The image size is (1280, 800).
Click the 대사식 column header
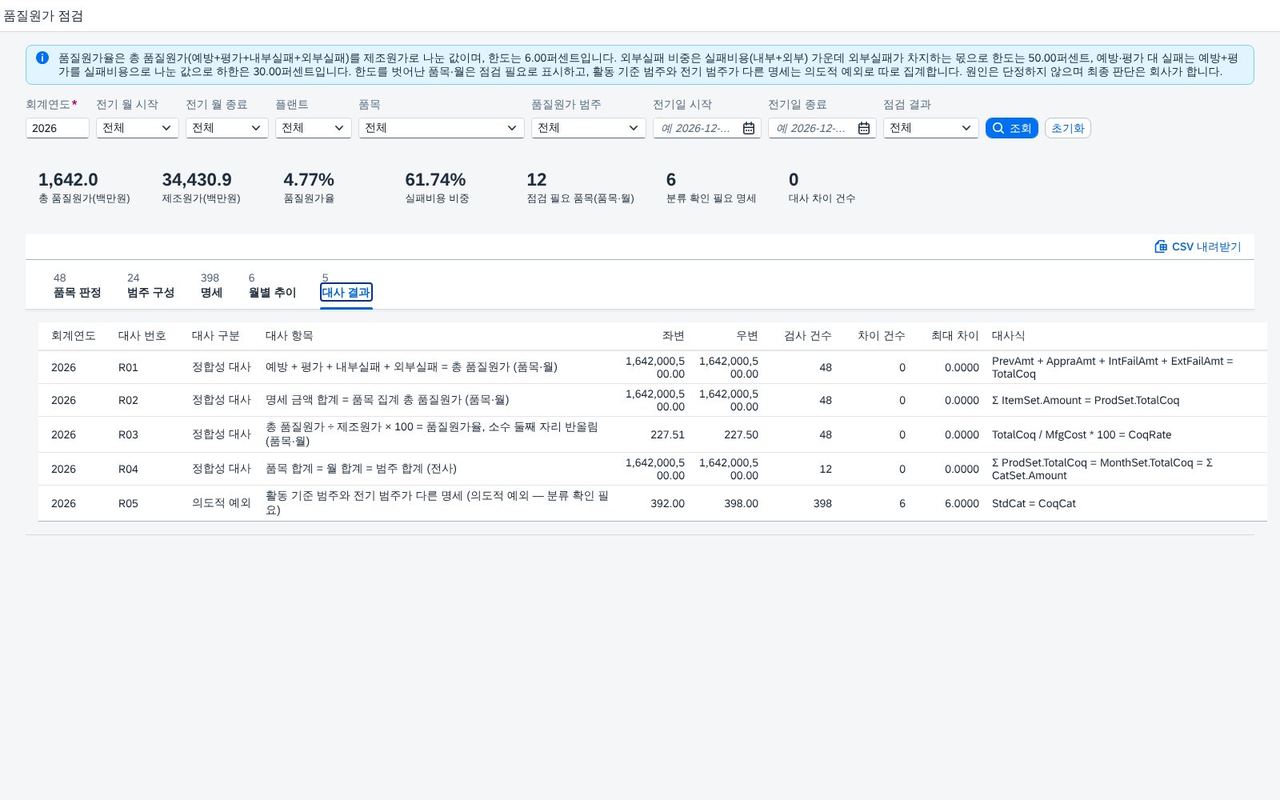click(1008, 336)
